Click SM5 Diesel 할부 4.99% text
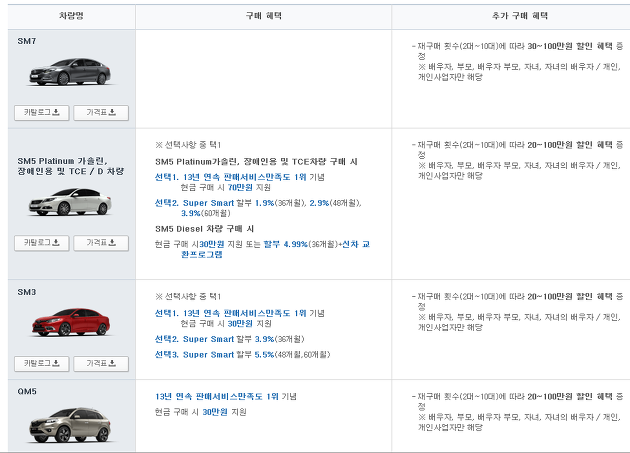This screenshot has height=453, width=630. click(x=286, y=244)
